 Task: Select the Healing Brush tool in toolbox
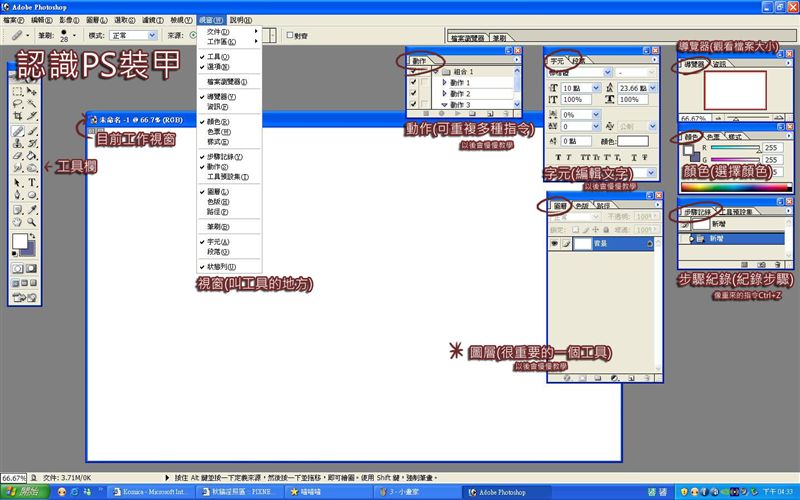click(18, 131)
